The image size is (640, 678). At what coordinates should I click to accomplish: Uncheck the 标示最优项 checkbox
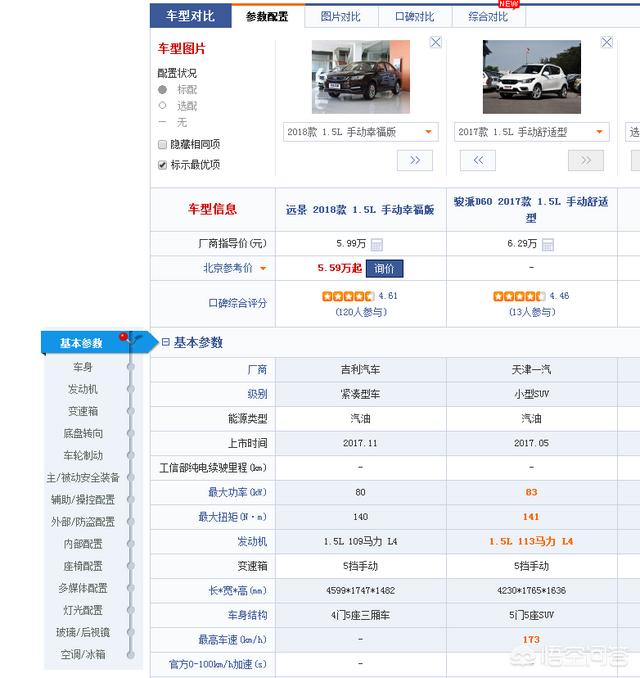(163, 165)
